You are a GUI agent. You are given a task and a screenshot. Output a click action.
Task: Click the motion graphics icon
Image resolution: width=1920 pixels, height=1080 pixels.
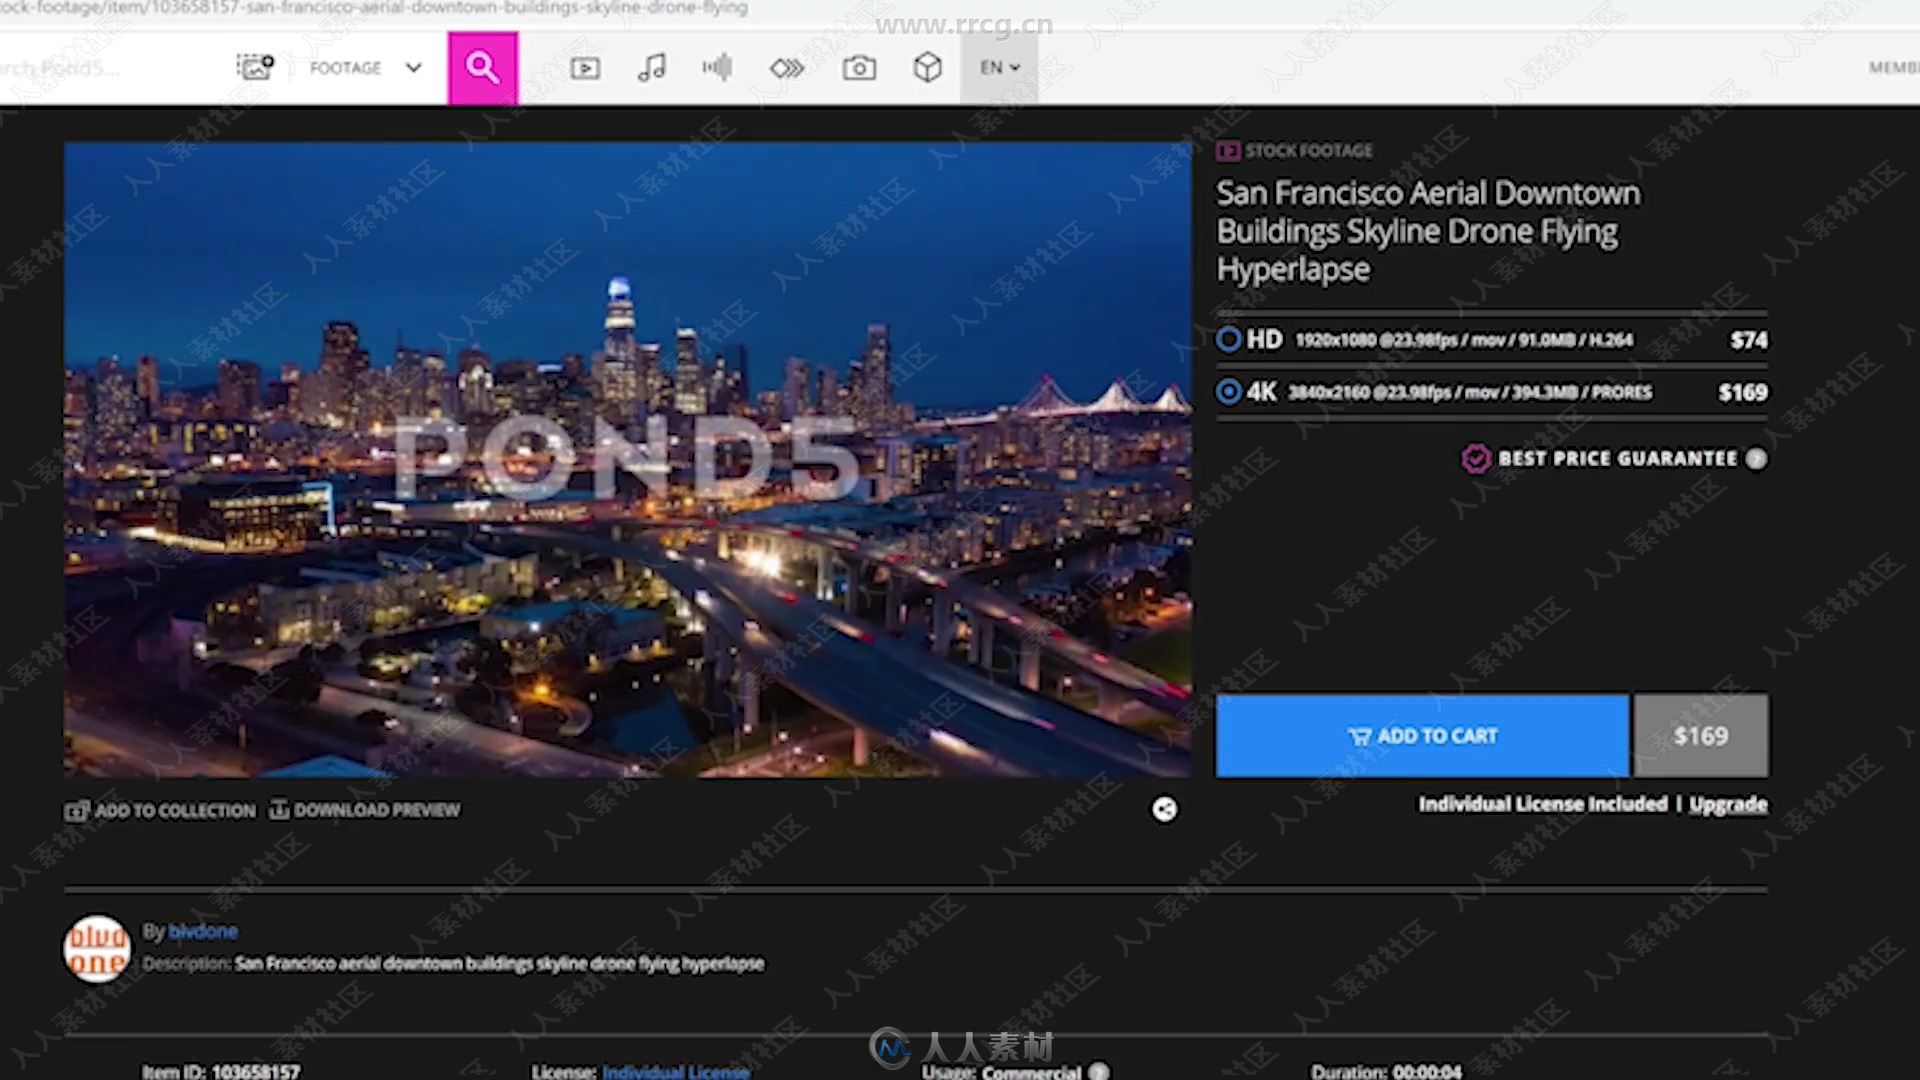[786, 67]
